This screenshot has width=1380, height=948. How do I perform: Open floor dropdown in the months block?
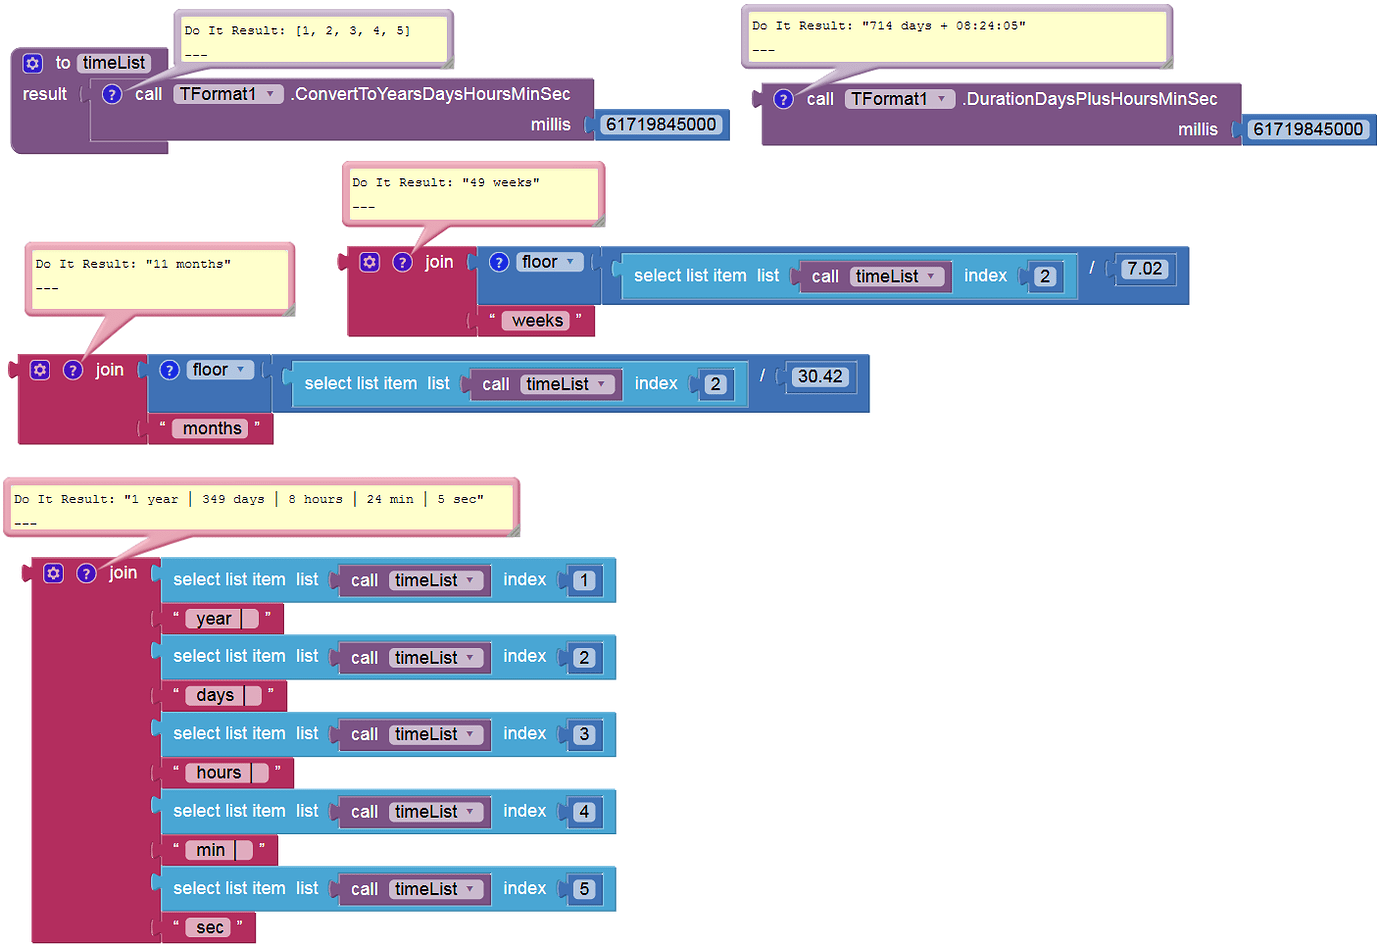(220, 370)
